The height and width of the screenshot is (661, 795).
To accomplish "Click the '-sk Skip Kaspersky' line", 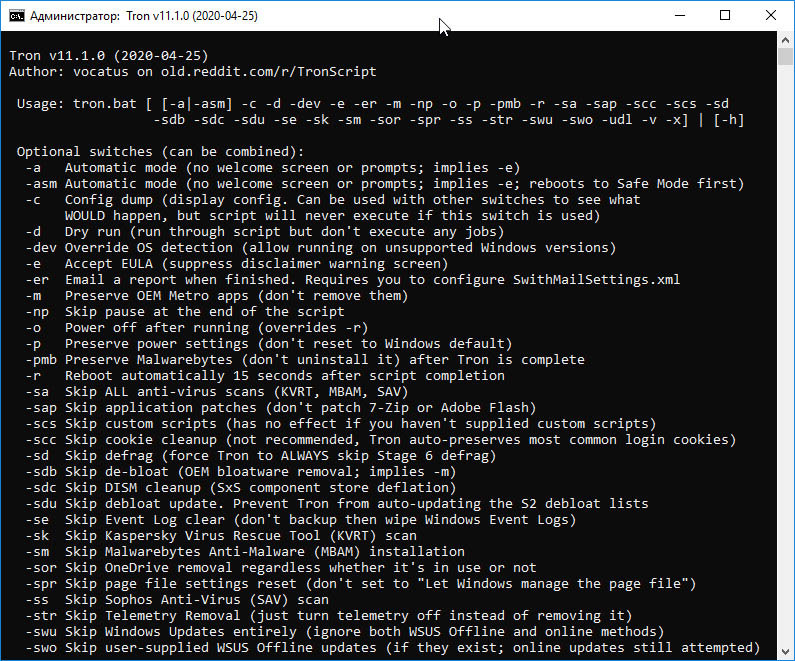I will pos(221,535).
